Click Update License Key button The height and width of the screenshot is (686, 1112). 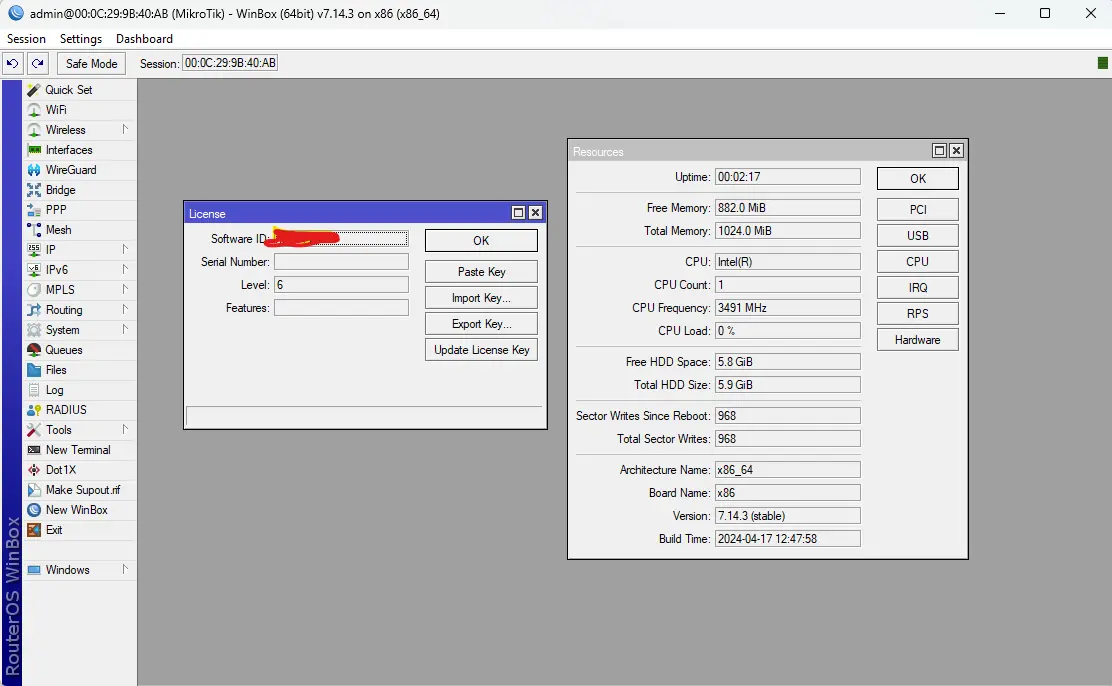(x=481, y=350)
